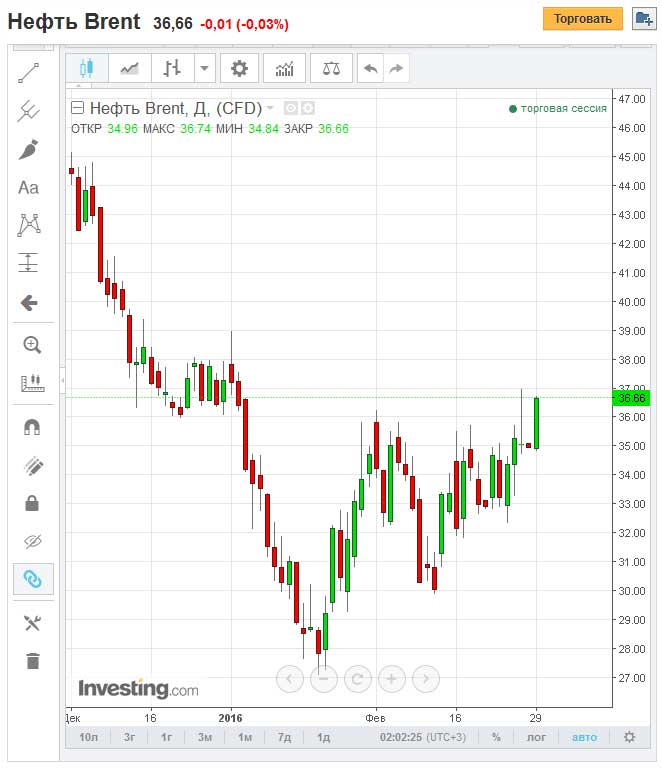Toggle the лог logarithmic scale
The width and height of the screenshot is (662, 769).
point(536,737)
